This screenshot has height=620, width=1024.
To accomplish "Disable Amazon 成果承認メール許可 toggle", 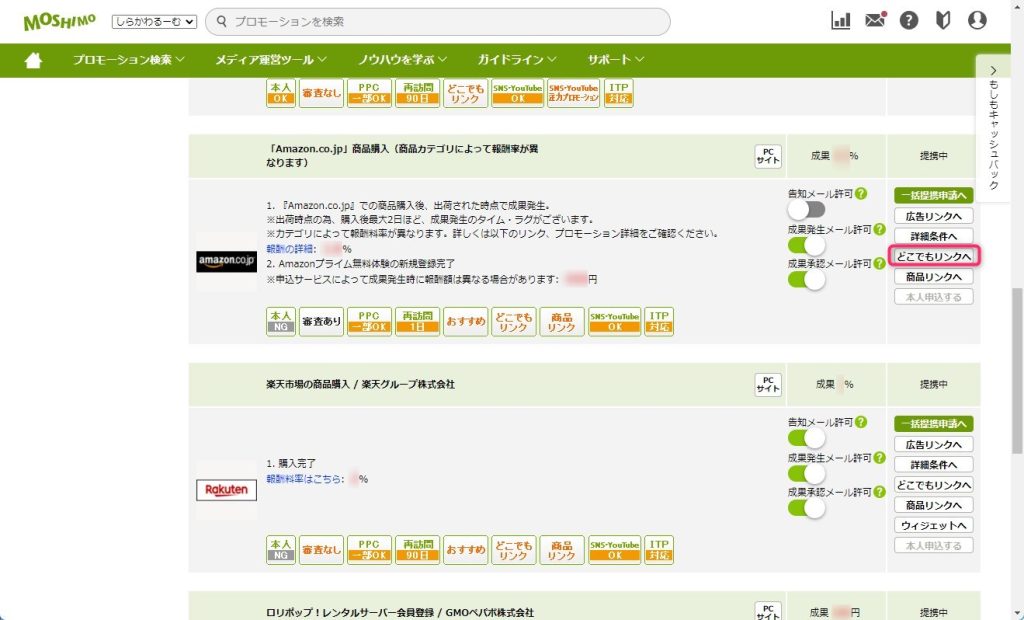I will coord(806,280).
